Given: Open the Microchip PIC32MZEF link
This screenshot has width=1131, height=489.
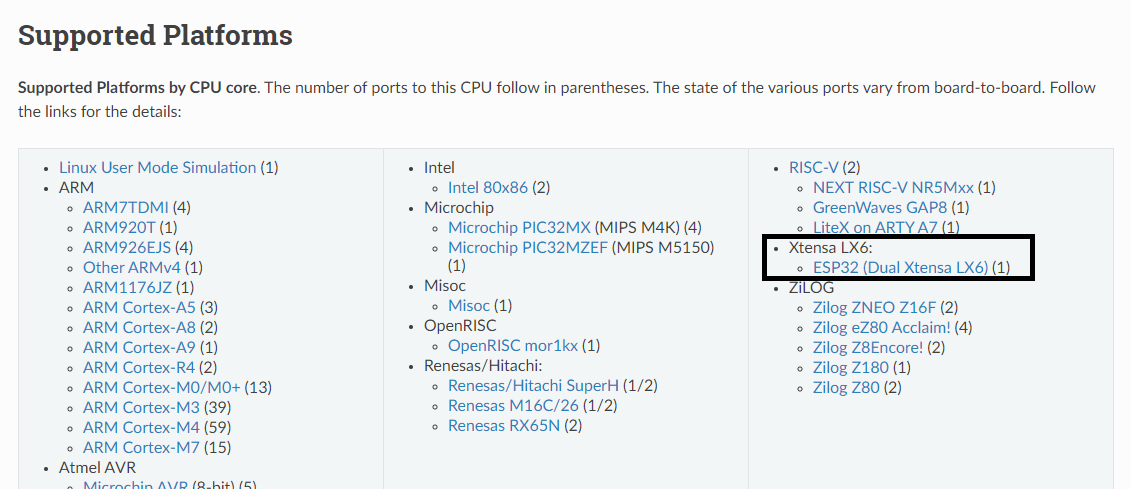Looking at the screenshot, I should click(x=528, y=247).
